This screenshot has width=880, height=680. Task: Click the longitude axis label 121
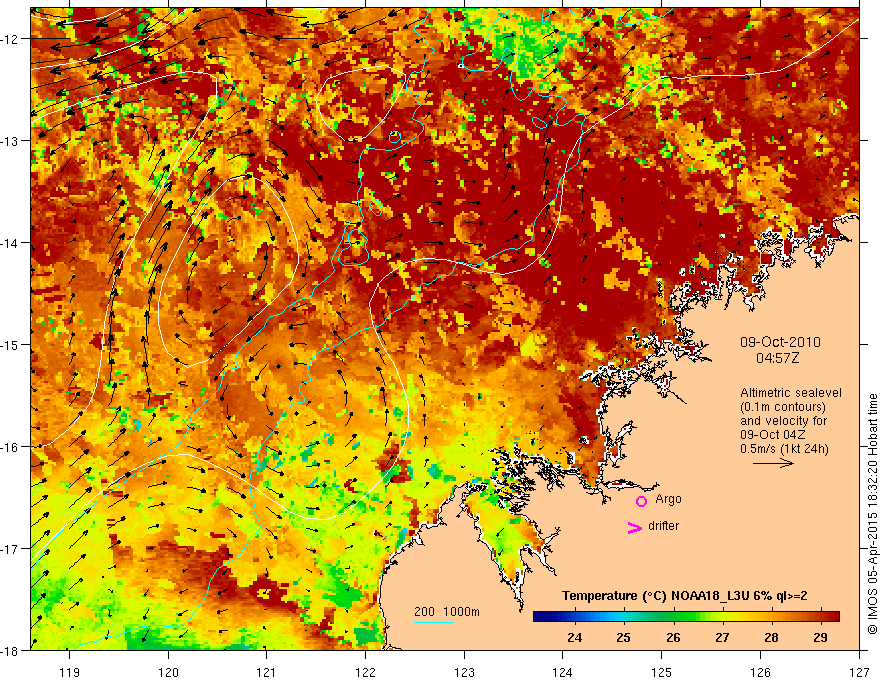(267, 672)
